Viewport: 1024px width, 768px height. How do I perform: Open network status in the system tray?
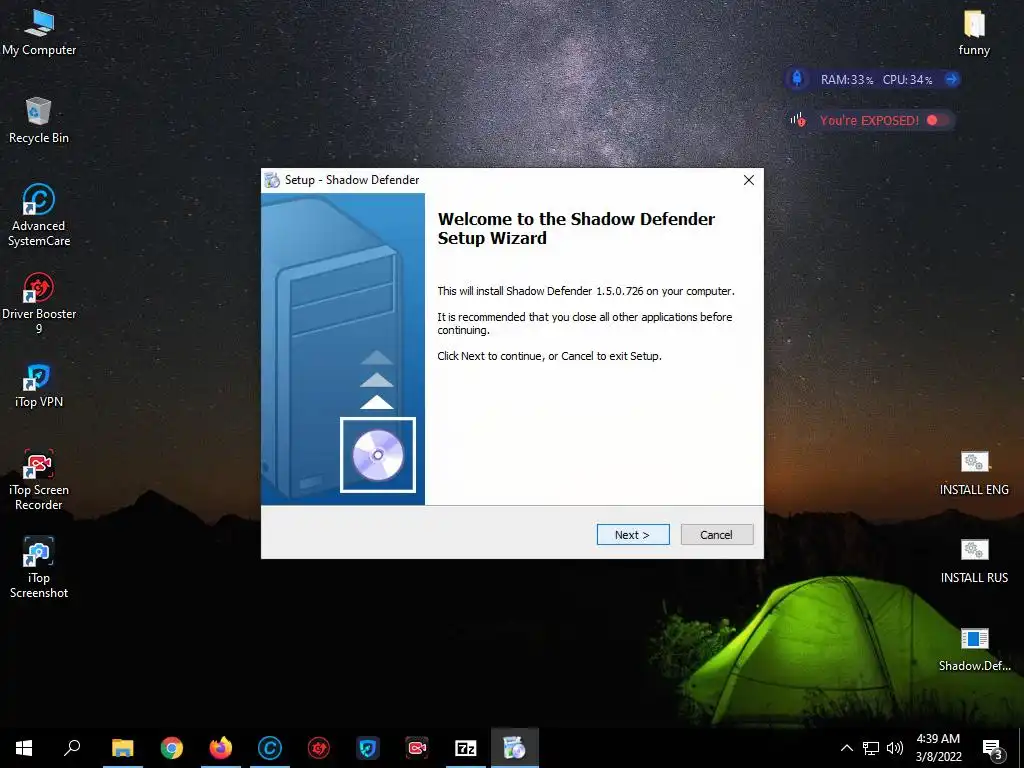tap(871, 748)
